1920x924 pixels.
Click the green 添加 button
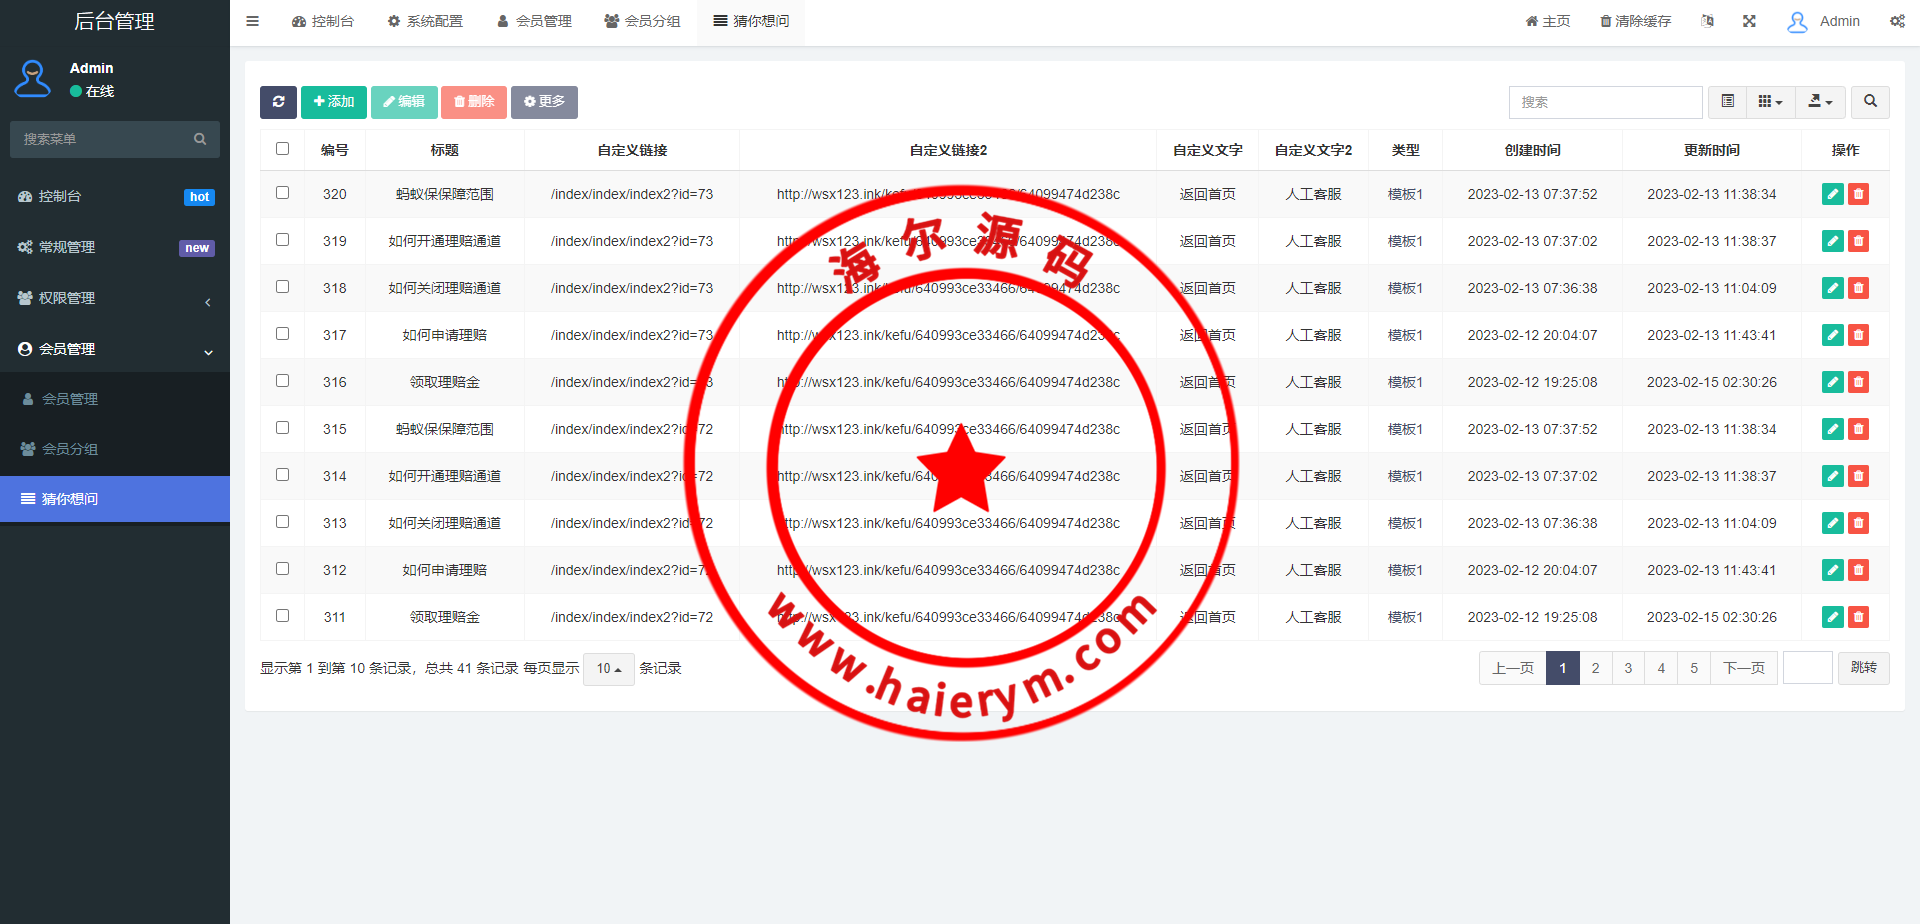point(334,102)
